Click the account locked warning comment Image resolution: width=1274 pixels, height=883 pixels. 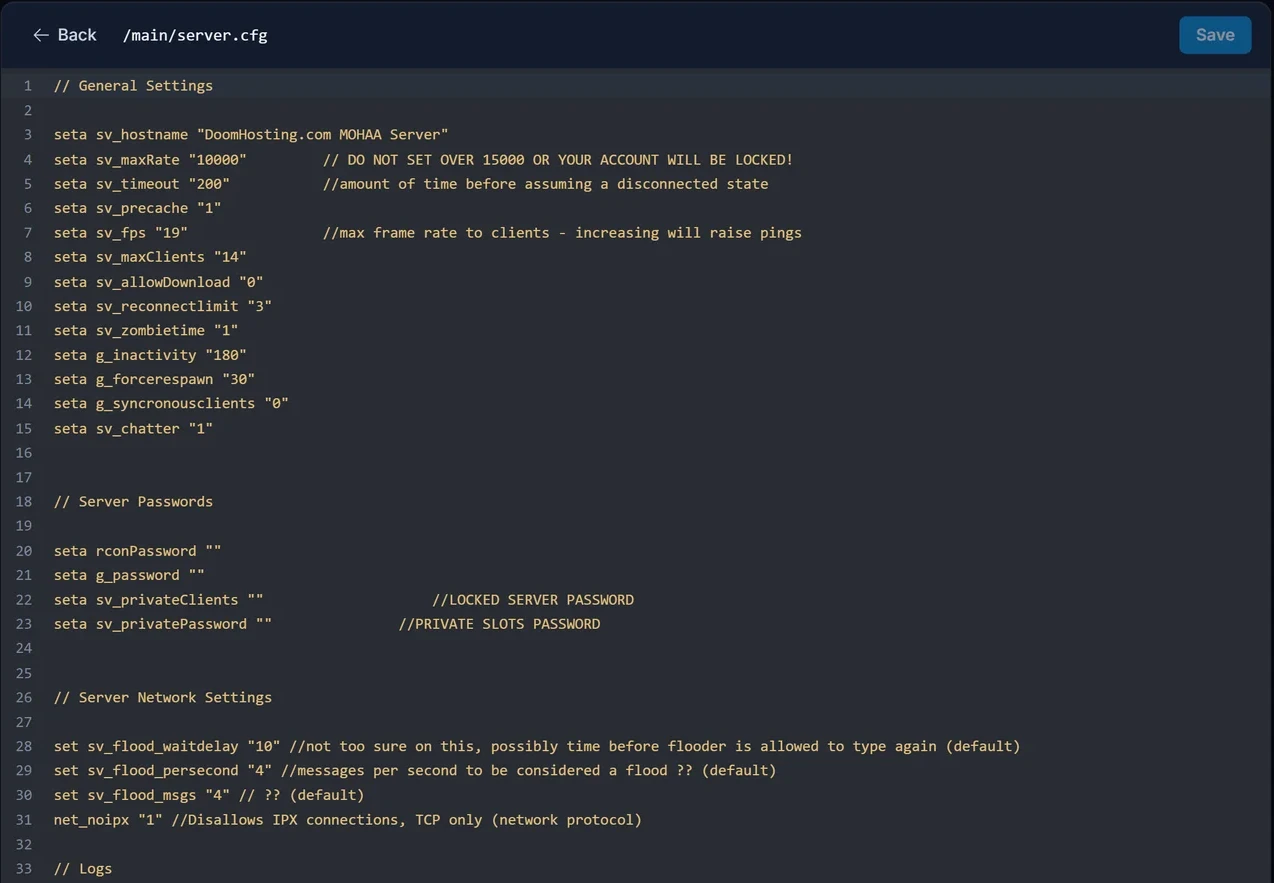click(x=558, y=160)
